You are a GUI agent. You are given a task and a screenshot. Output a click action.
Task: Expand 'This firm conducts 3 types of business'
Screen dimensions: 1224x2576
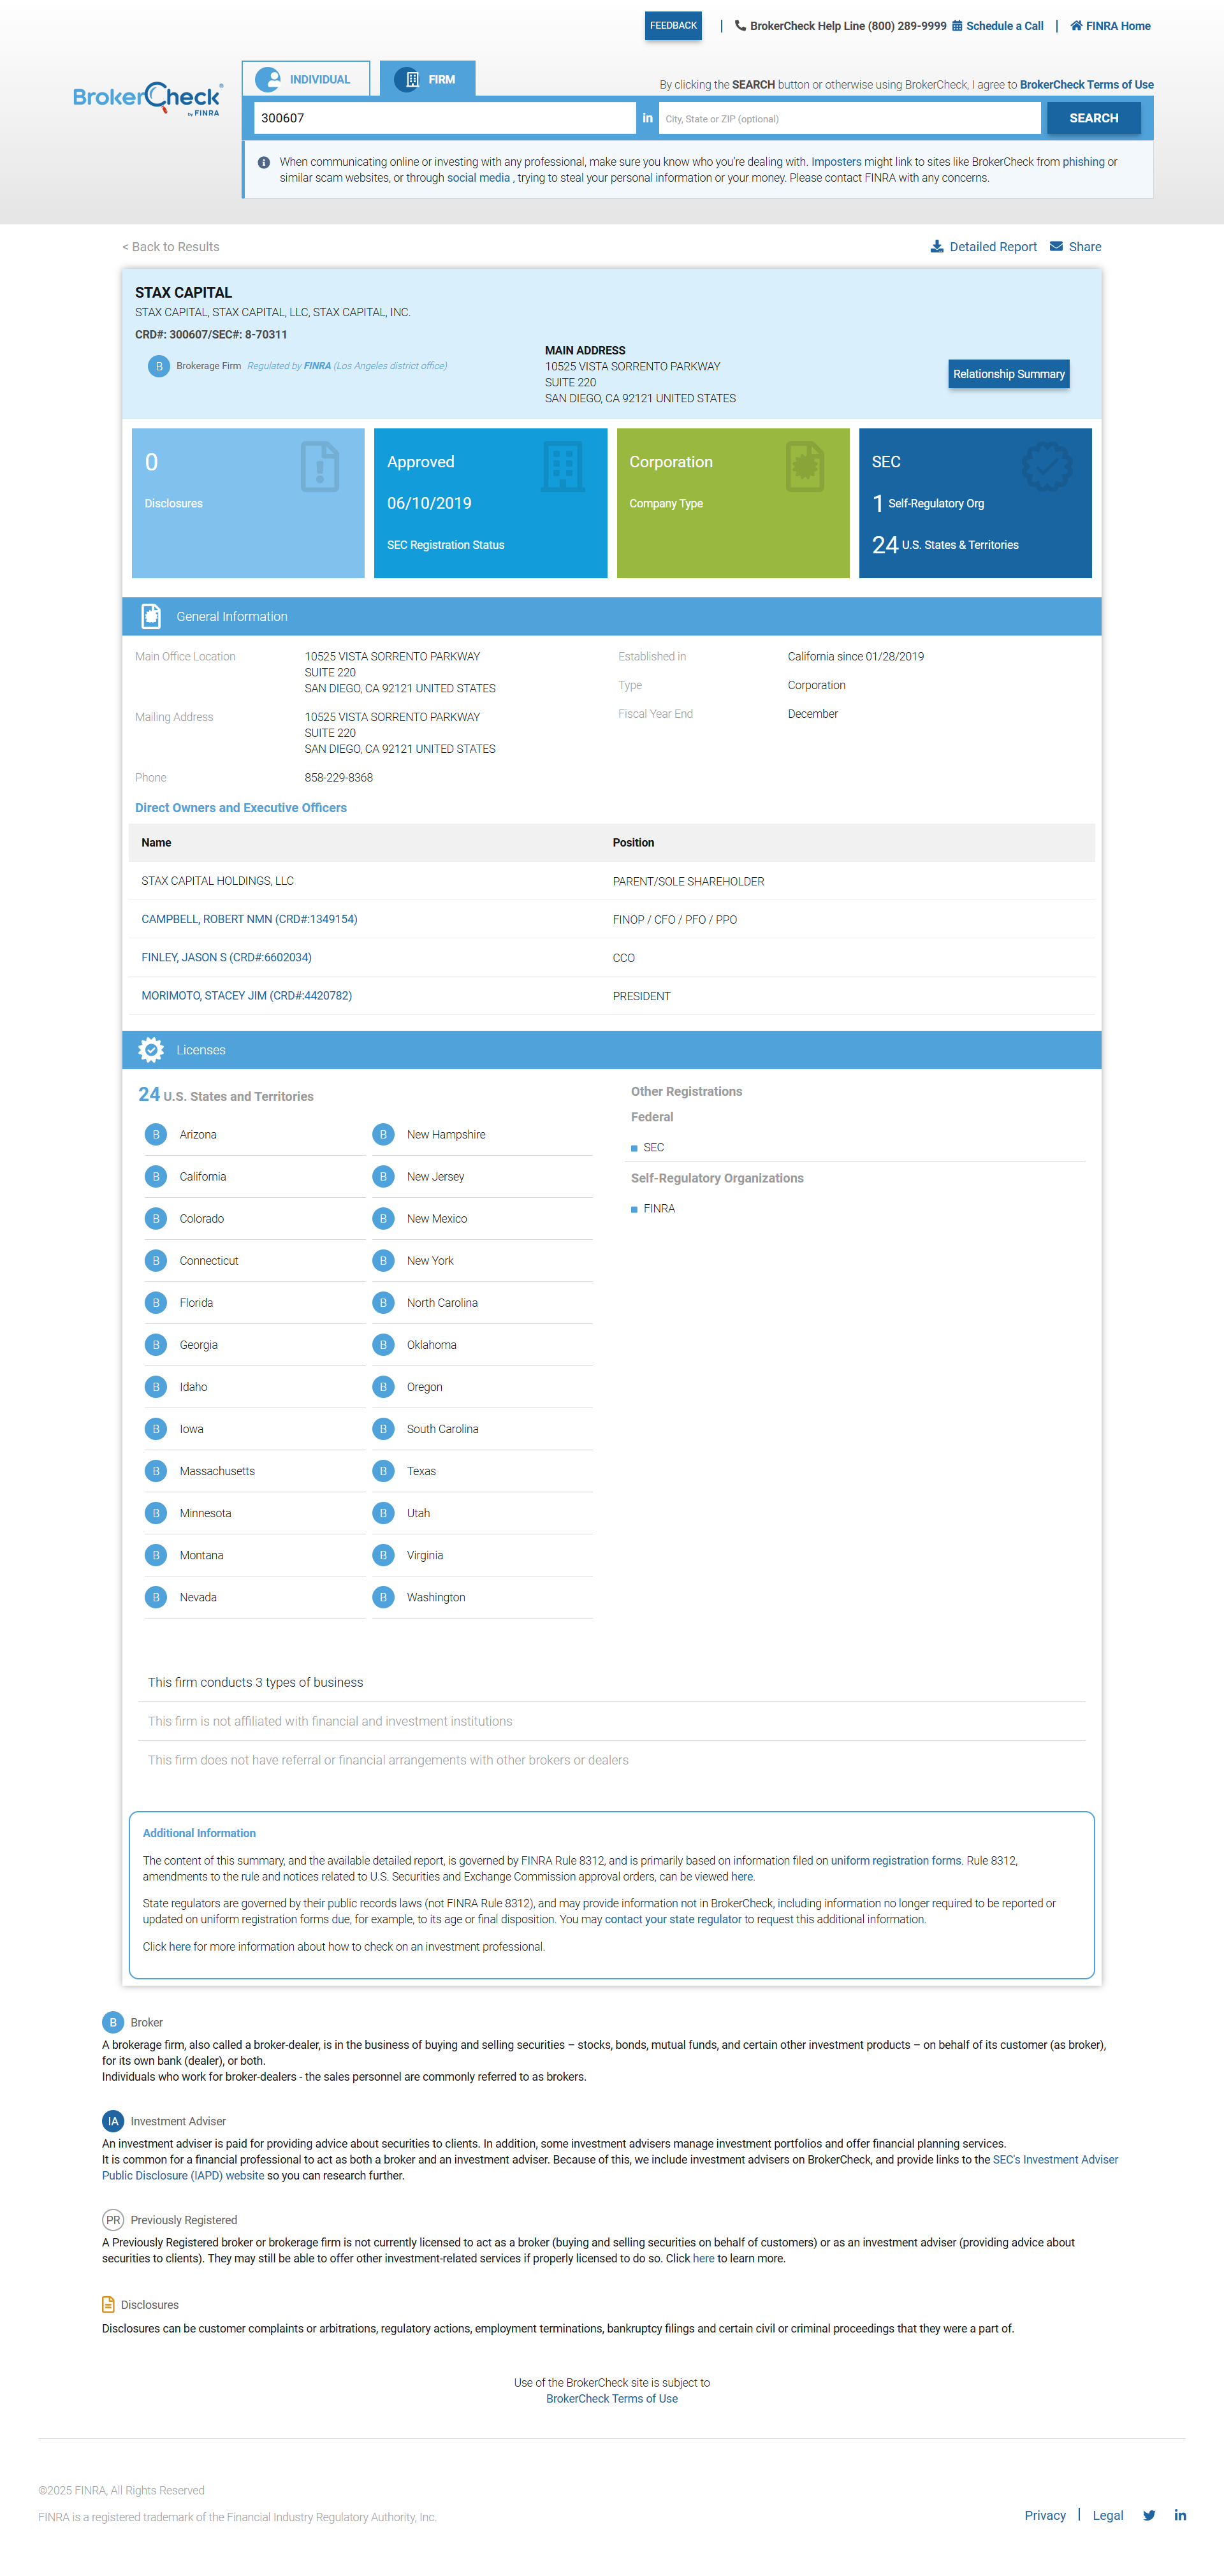click(612, 1682)
